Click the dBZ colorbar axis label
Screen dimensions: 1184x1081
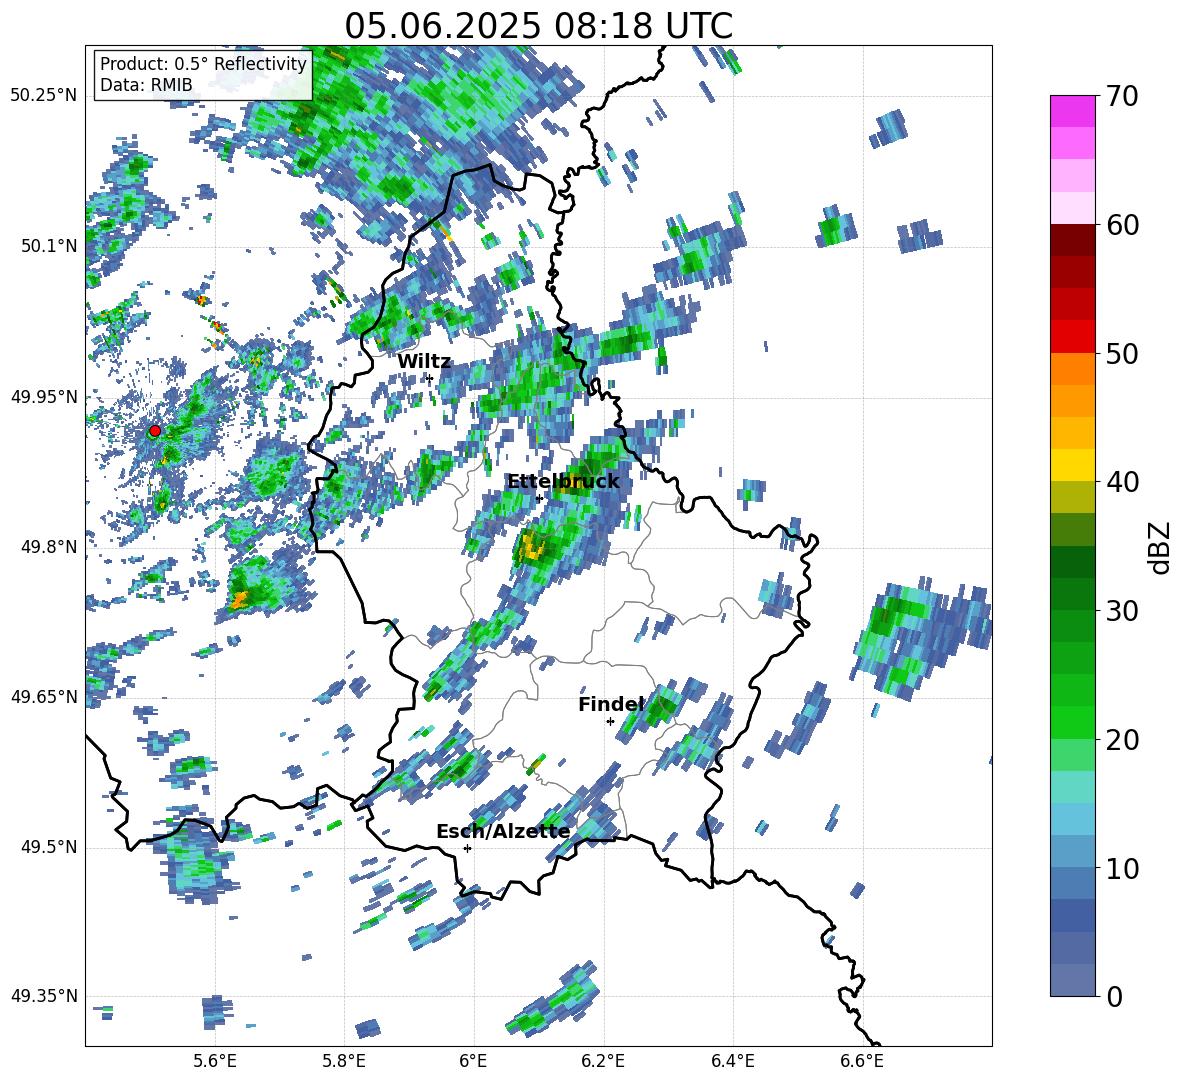coord(1161,547)
